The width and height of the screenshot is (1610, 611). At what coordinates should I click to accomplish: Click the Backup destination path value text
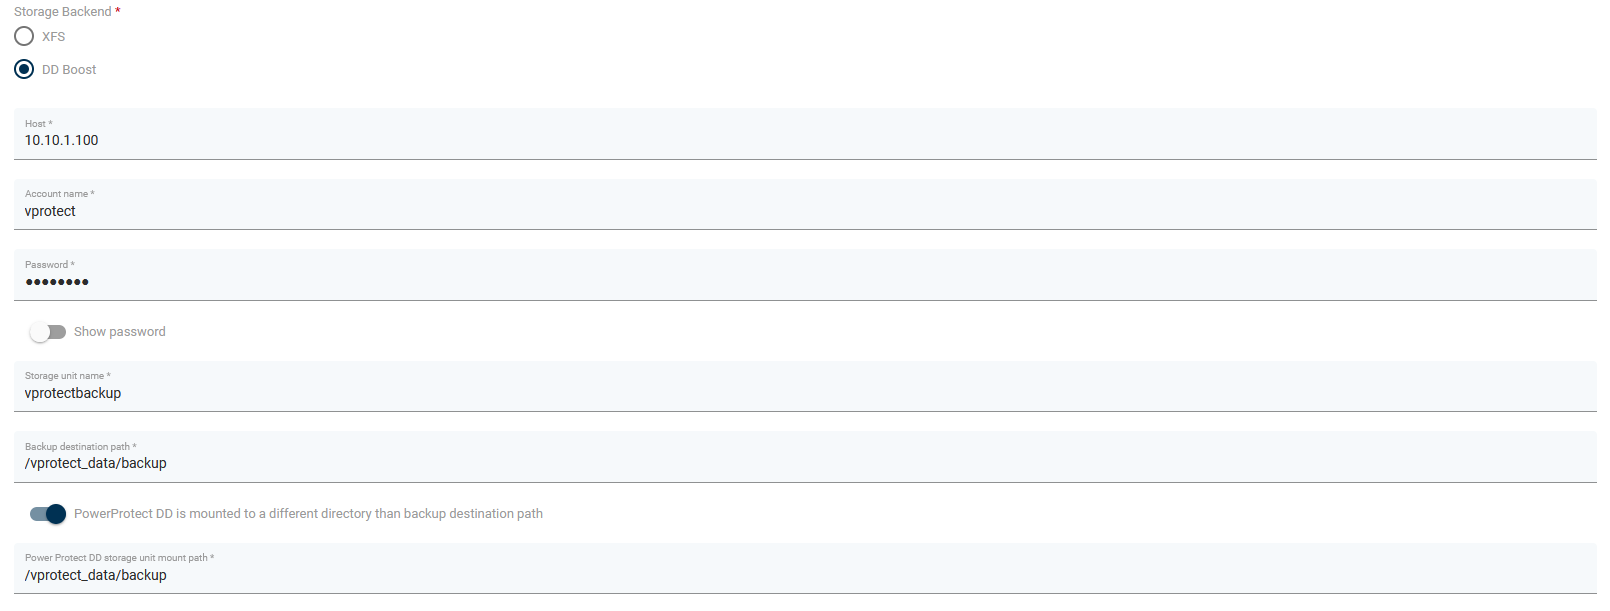click(96, 464)
